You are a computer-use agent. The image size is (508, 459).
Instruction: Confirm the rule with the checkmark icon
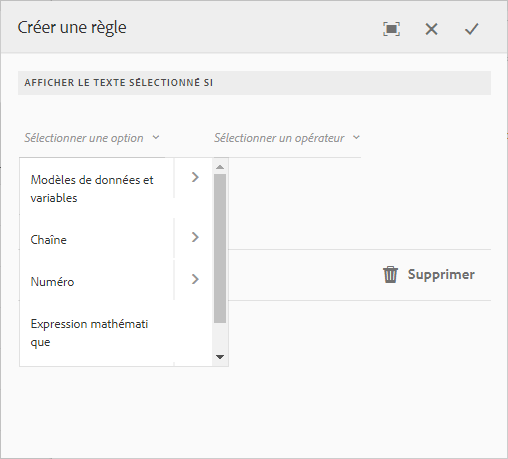(472, 29)
